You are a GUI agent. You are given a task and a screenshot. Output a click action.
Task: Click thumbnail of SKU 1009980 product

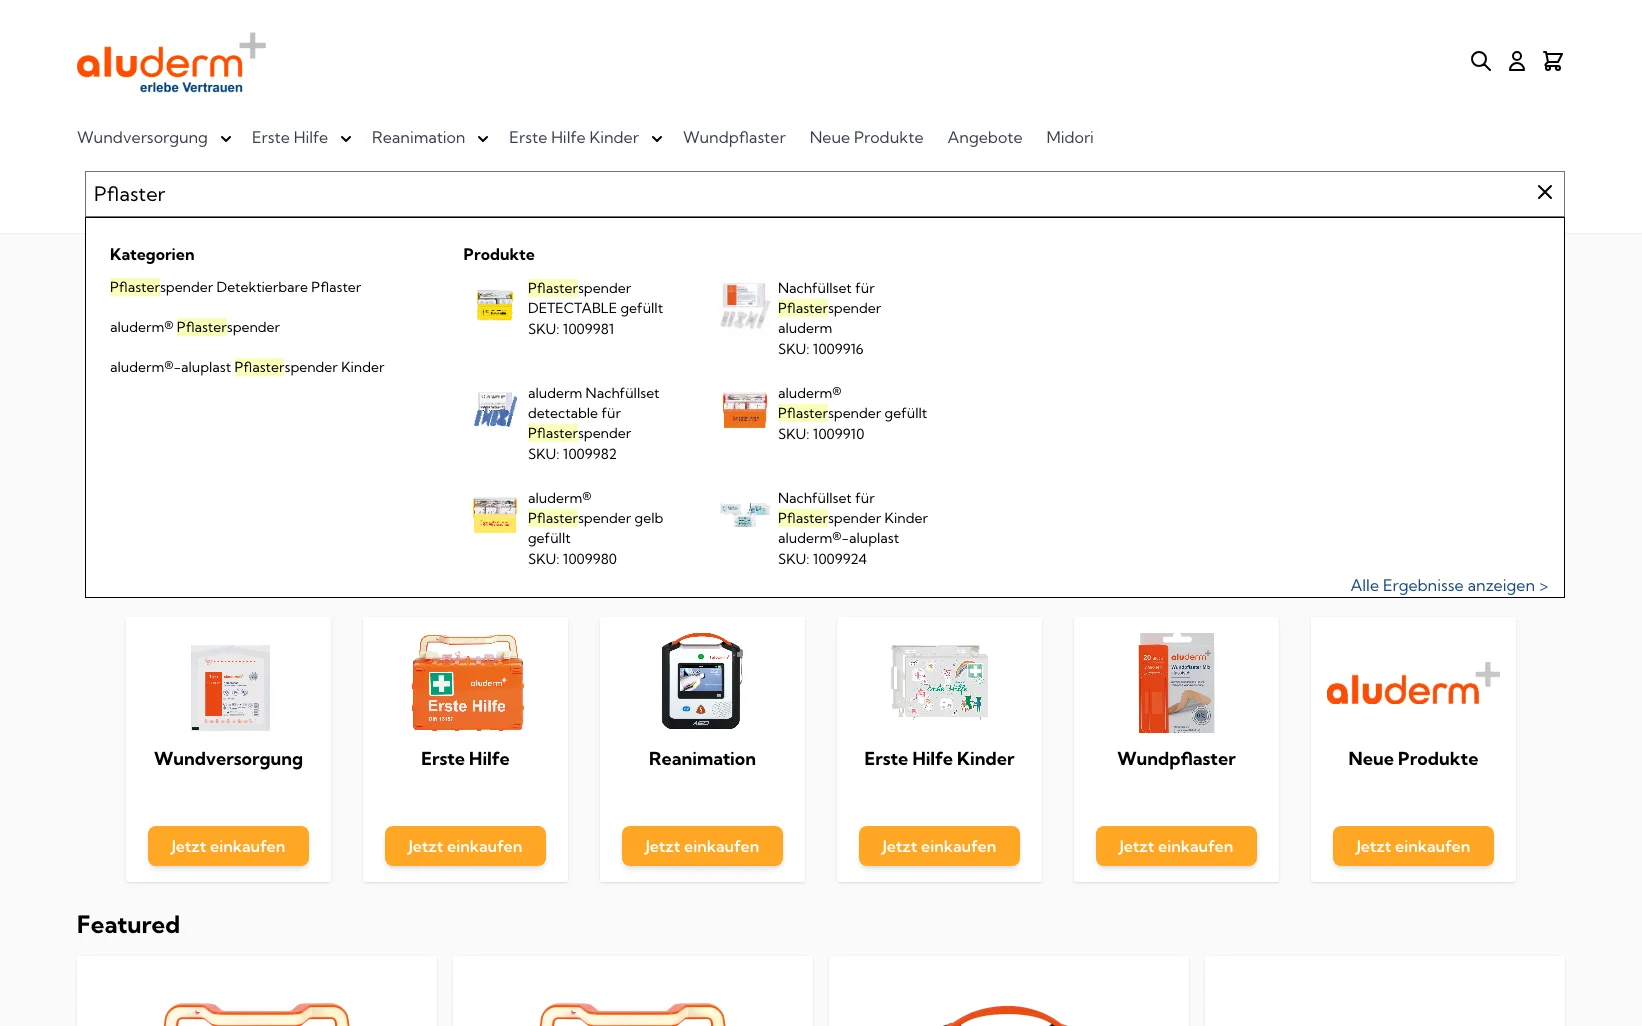tap(495, 515)
